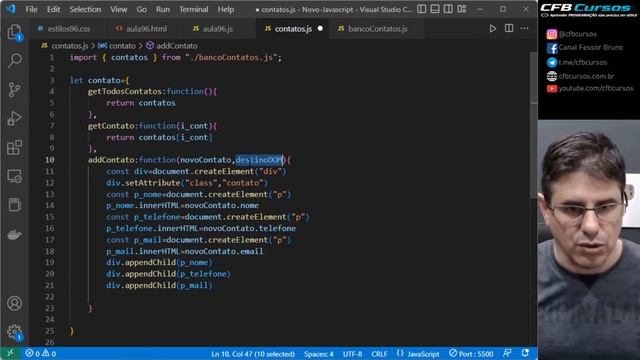The image size is (640, 360).
Task: Toggle the bottom panel layout icon
Action: click(x=435, y=9)
